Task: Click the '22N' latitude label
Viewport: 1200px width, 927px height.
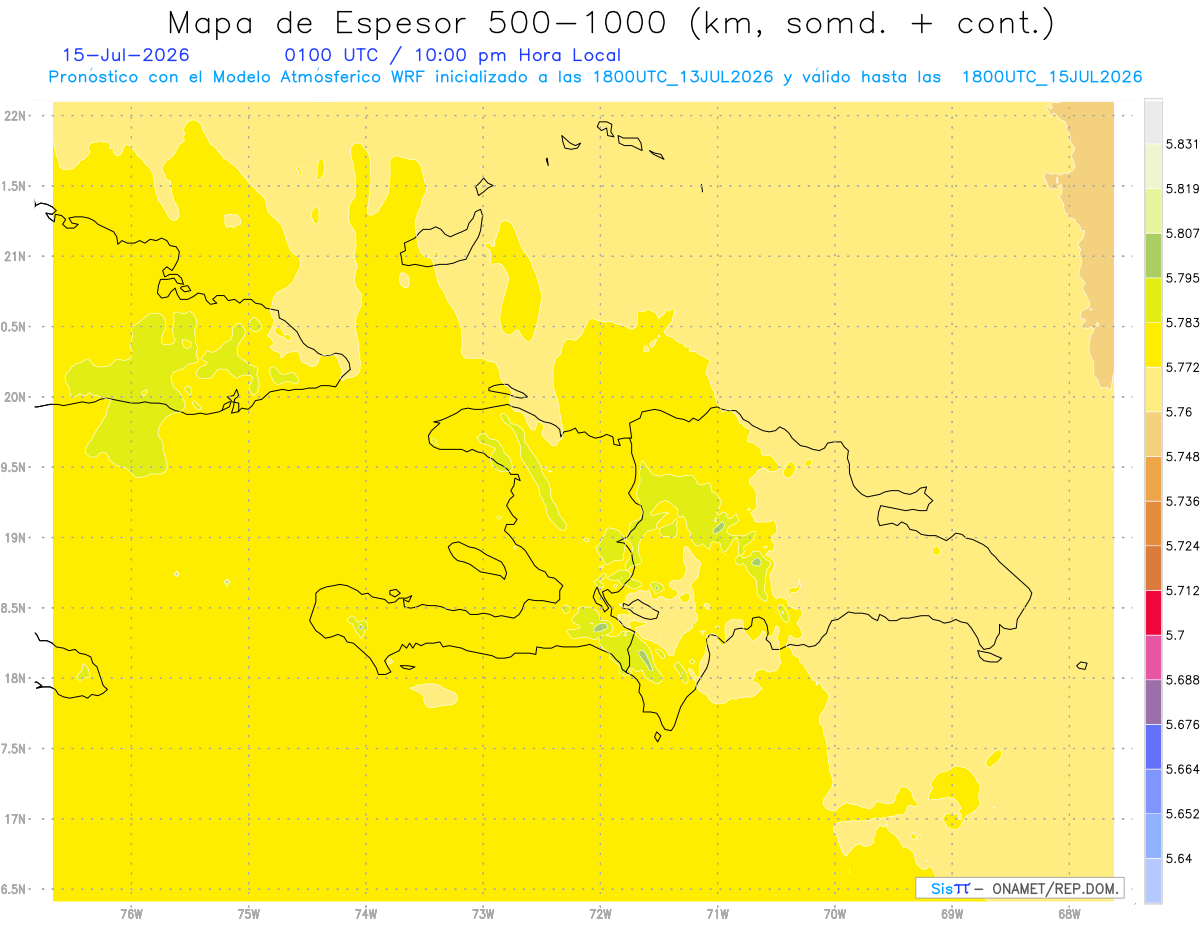Action: point(16,116)
